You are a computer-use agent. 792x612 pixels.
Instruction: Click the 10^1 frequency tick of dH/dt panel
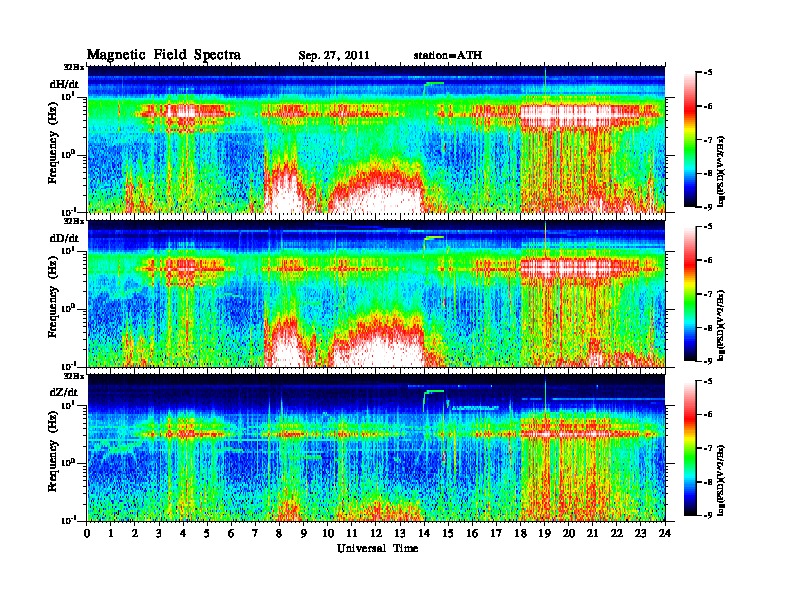pyautogui.click(x=69, y=96)
